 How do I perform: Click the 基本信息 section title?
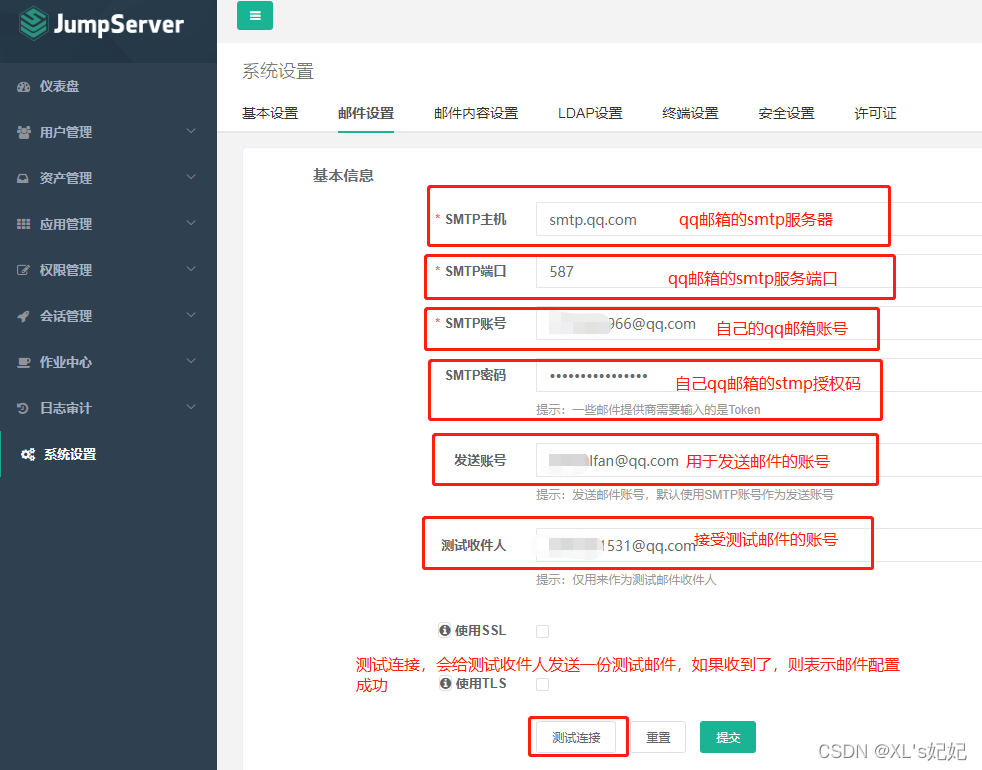[343, 176]
